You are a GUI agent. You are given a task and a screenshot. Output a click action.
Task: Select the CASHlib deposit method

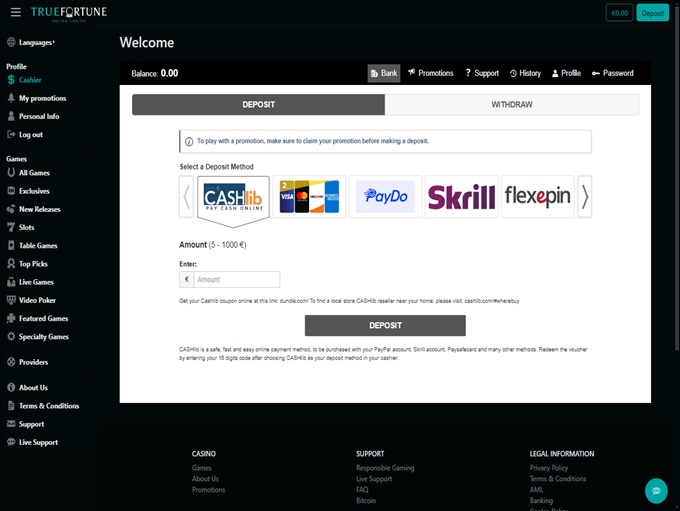click(x=233, y=198)
